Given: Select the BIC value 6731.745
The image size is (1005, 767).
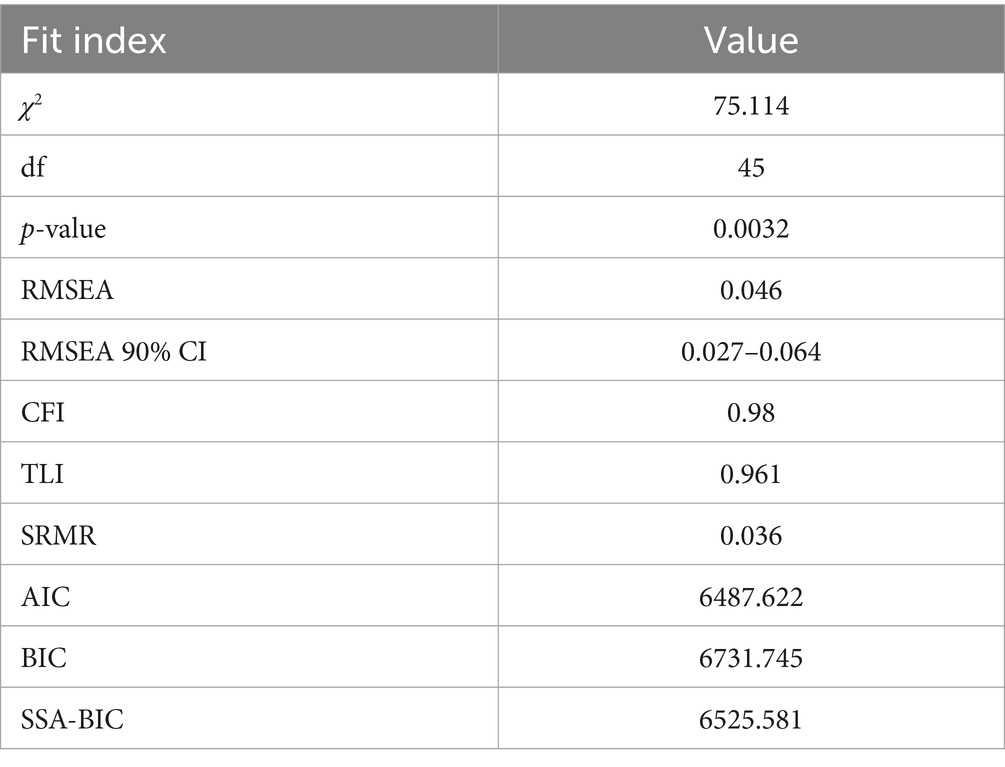Looking at the screenshot, I should (751, 658).
